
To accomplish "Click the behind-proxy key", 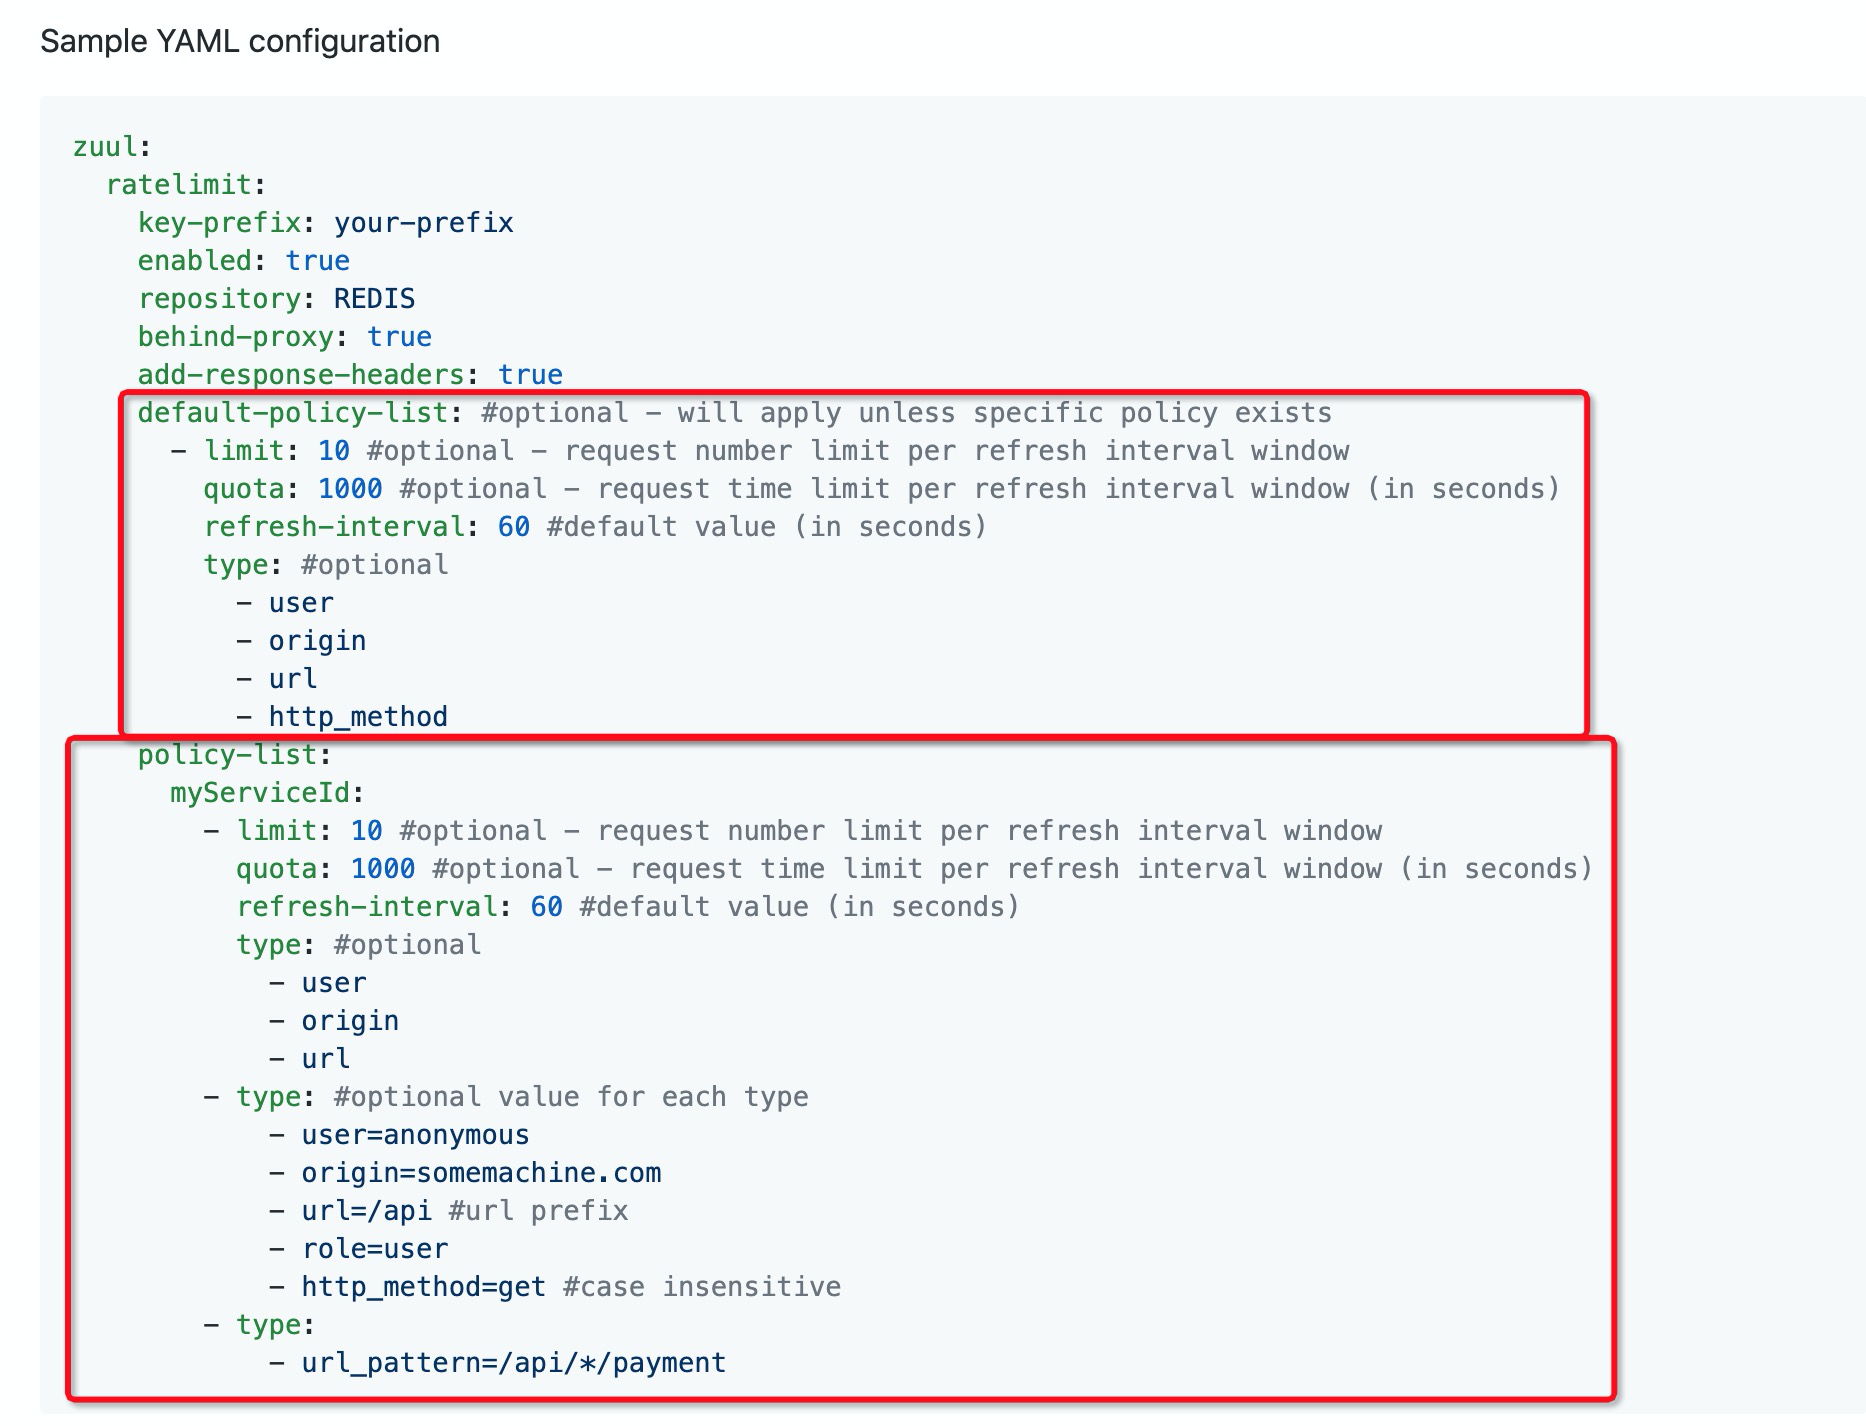I will (x=235, y=337).
